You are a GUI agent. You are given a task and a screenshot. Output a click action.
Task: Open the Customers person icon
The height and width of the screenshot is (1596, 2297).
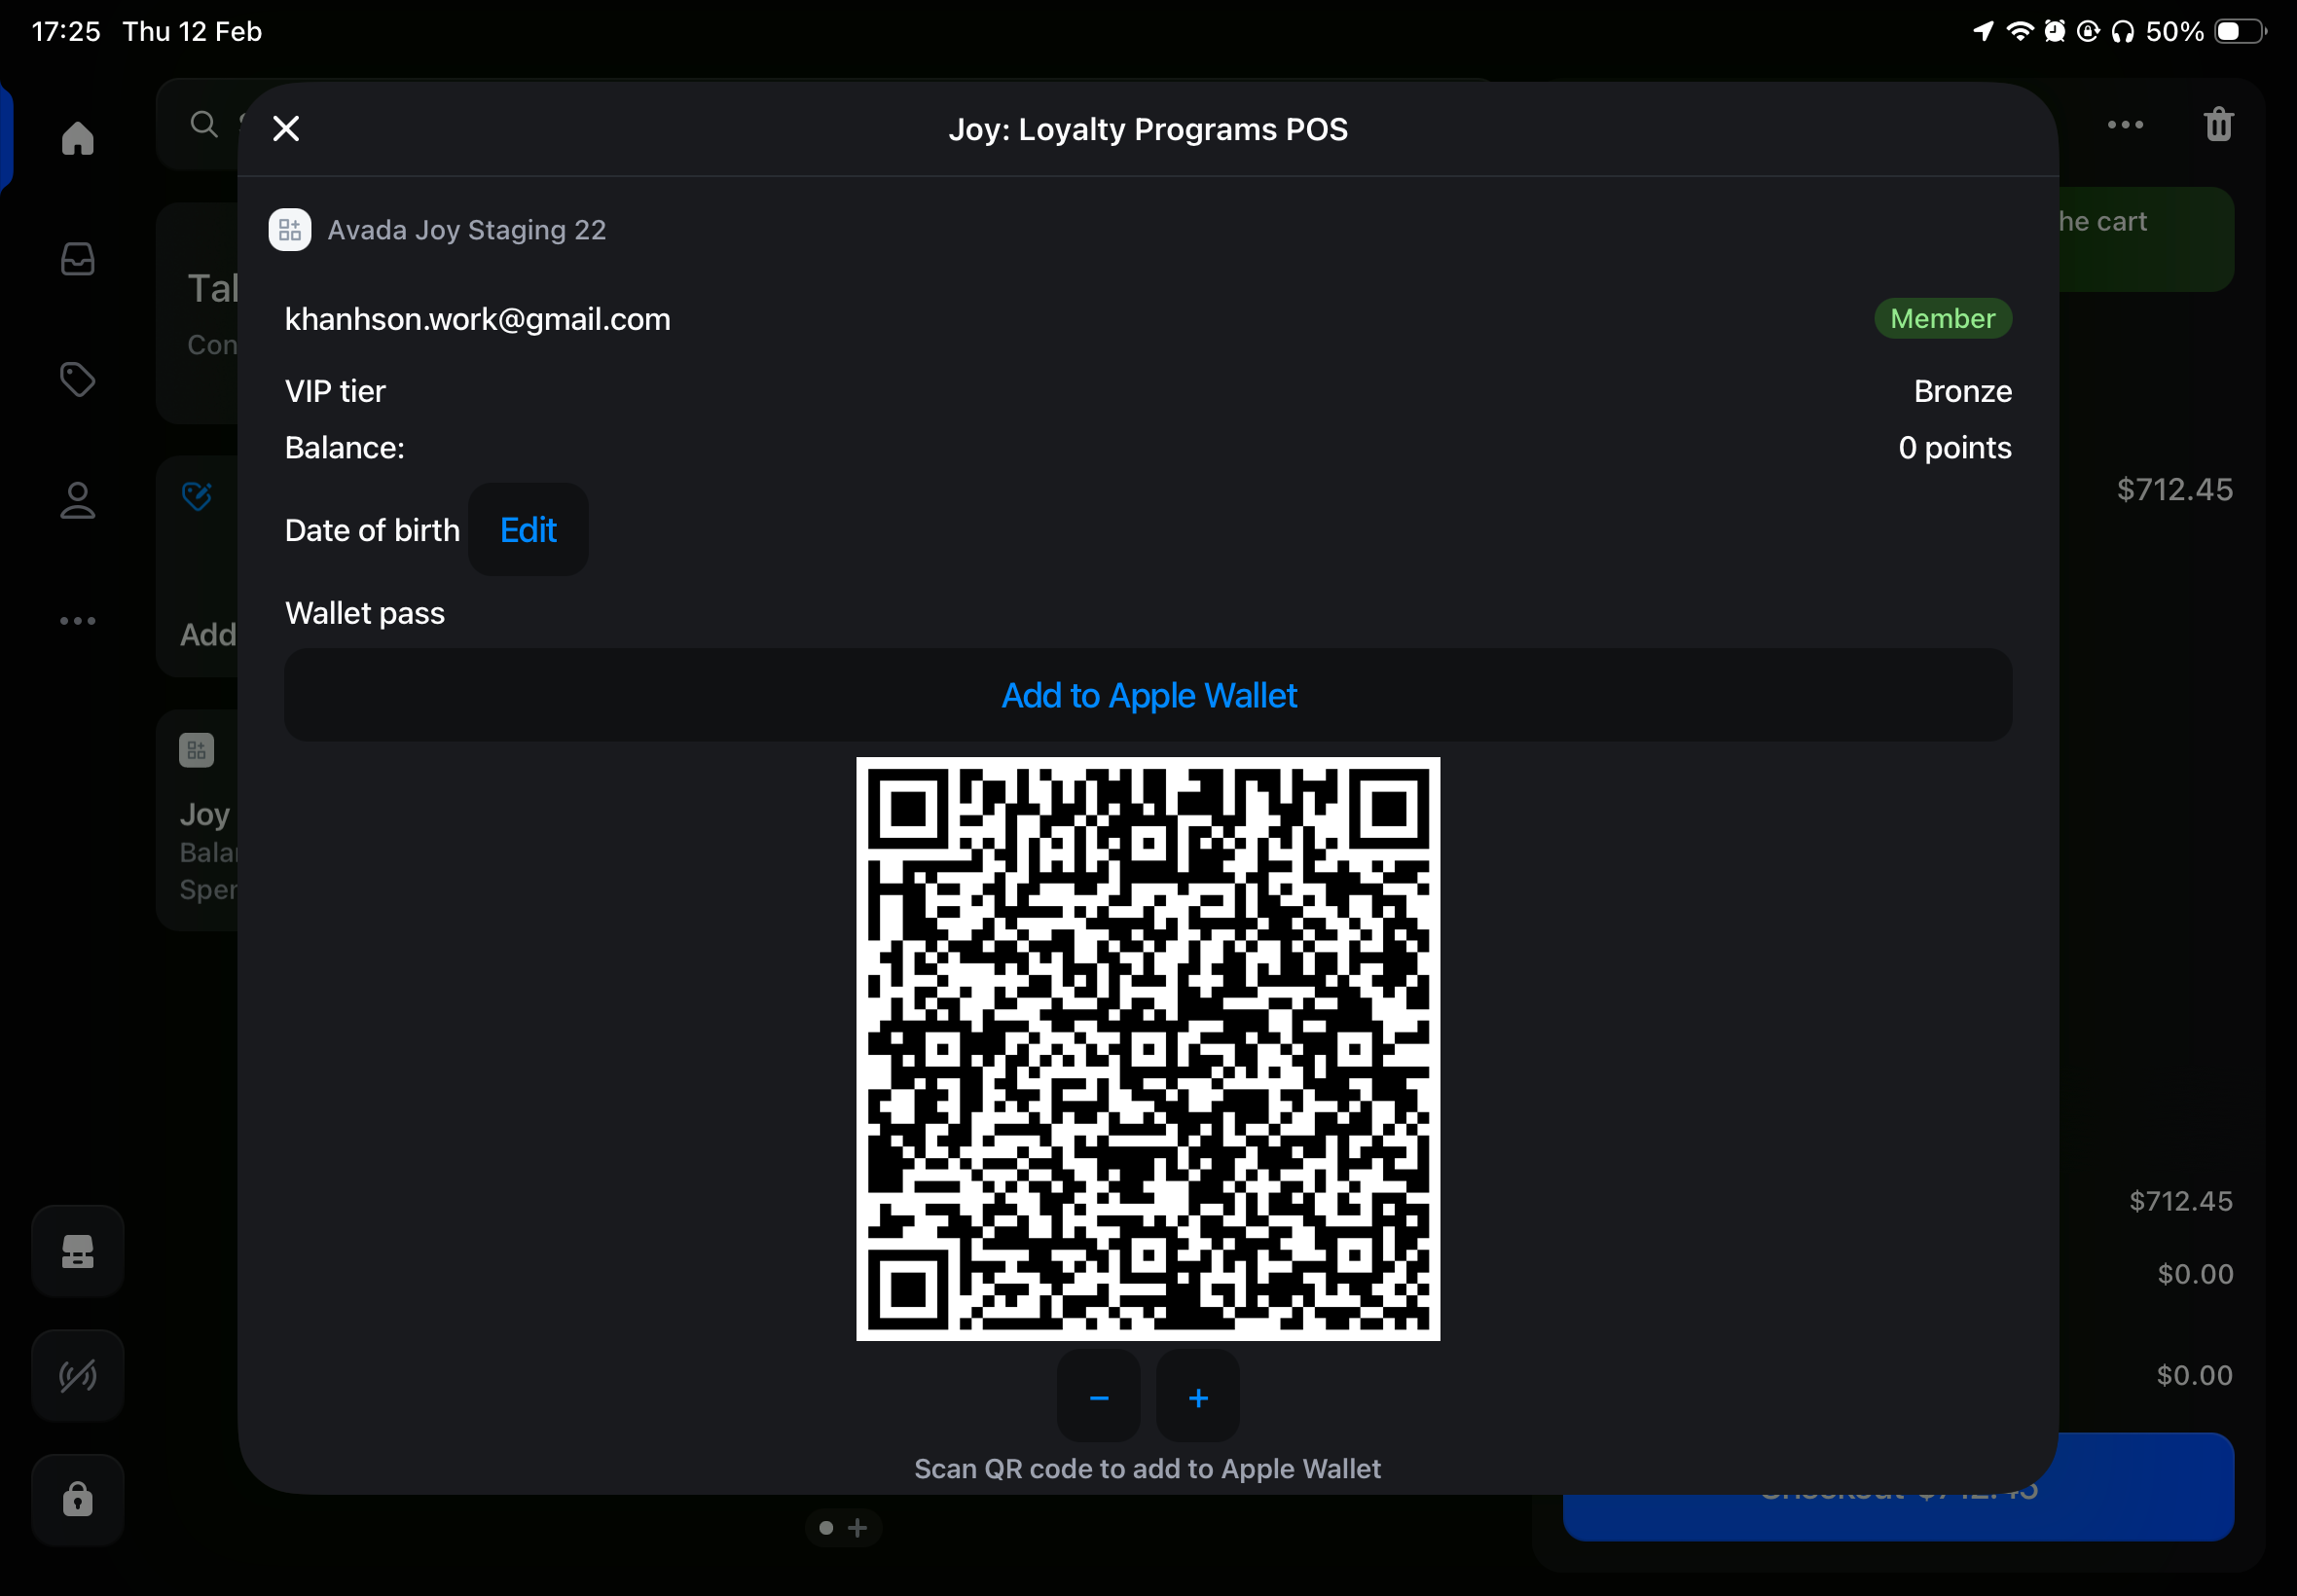pyautogui.click(x=77, y=500)
